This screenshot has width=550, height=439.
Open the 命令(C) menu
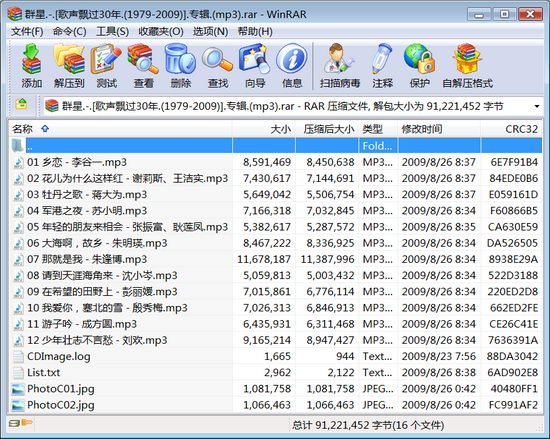tap(69, 32)
